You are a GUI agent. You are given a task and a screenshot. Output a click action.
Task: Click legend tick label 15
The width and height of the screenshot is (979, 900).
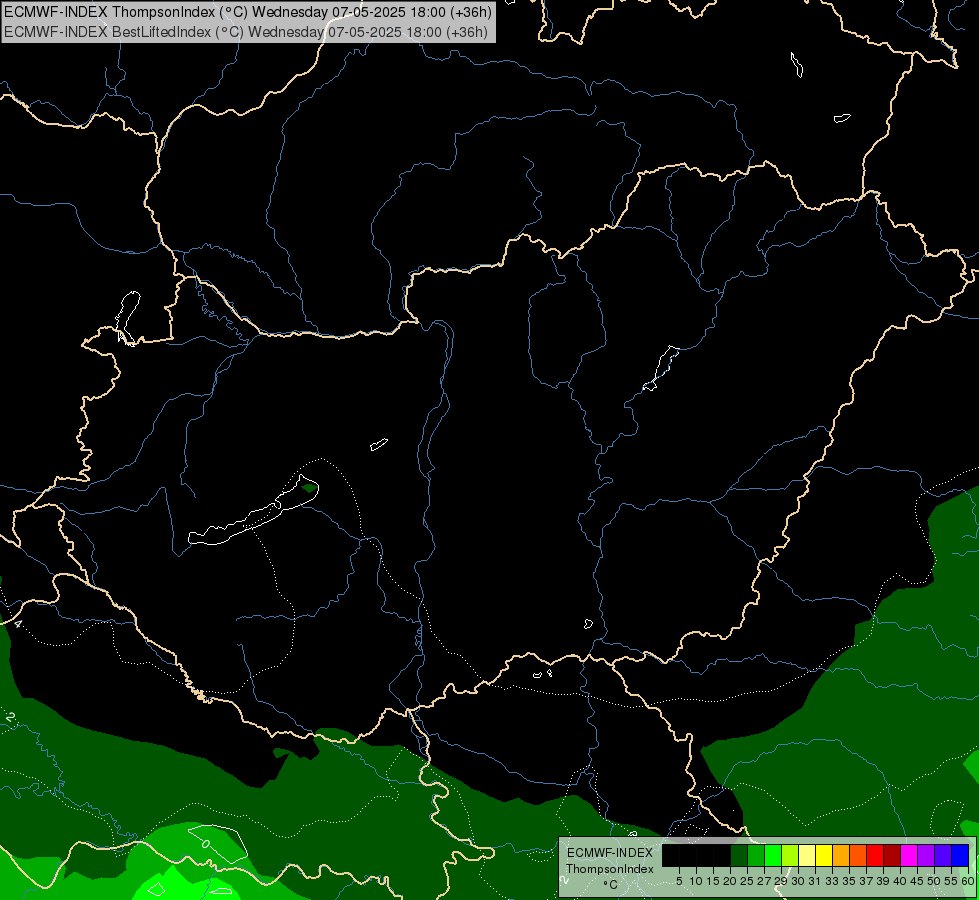713,881
